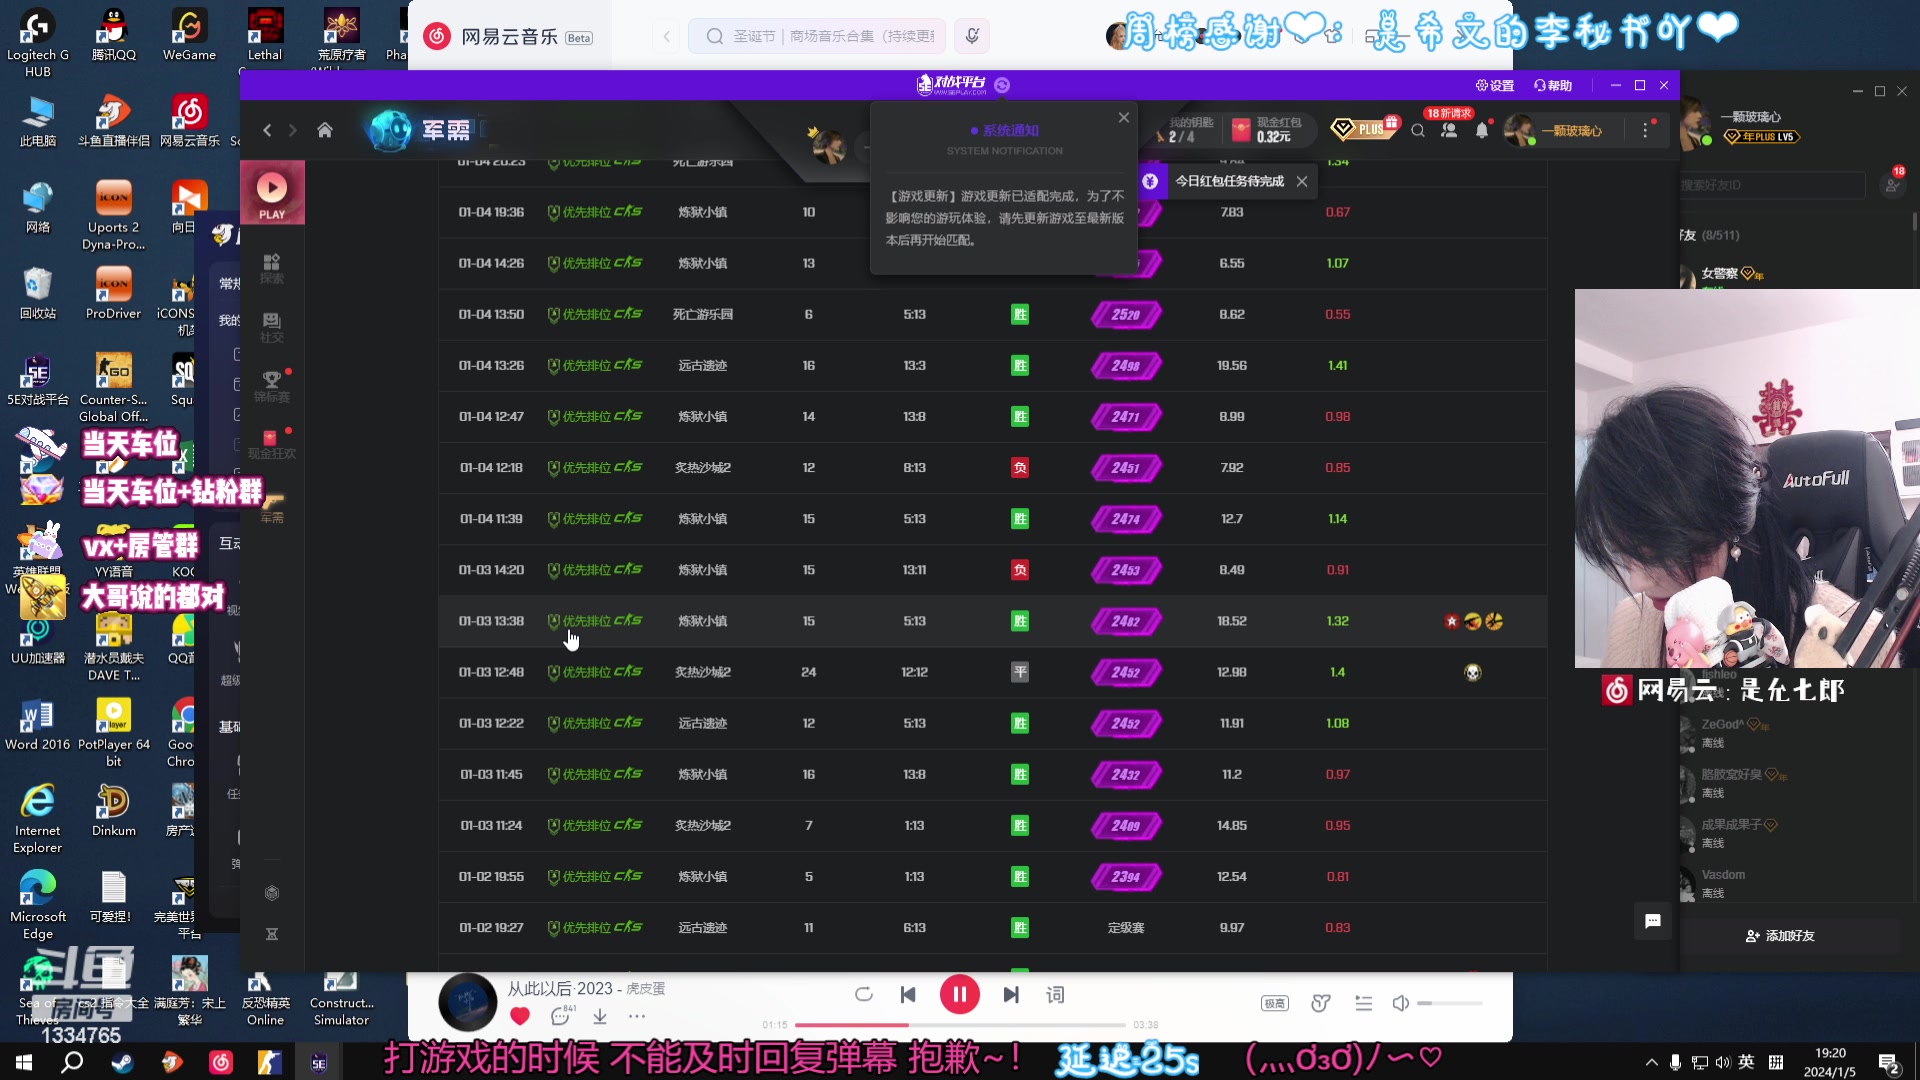1920x1080 pixels.
Task: Open NetEase Music from the taskbar
Action: 221,1062
